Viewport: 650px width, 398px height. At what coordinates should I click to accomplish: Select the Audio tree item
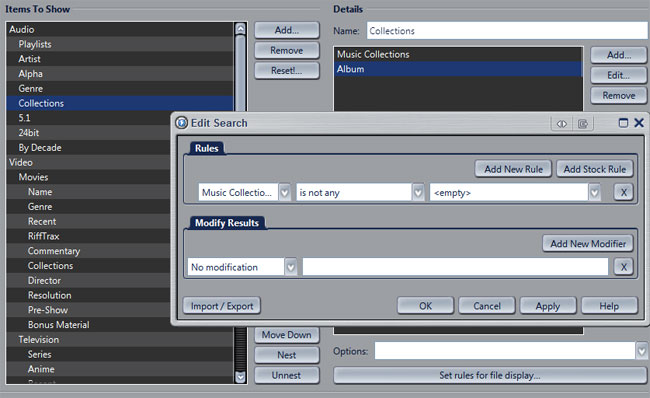(x=120, y=29)
